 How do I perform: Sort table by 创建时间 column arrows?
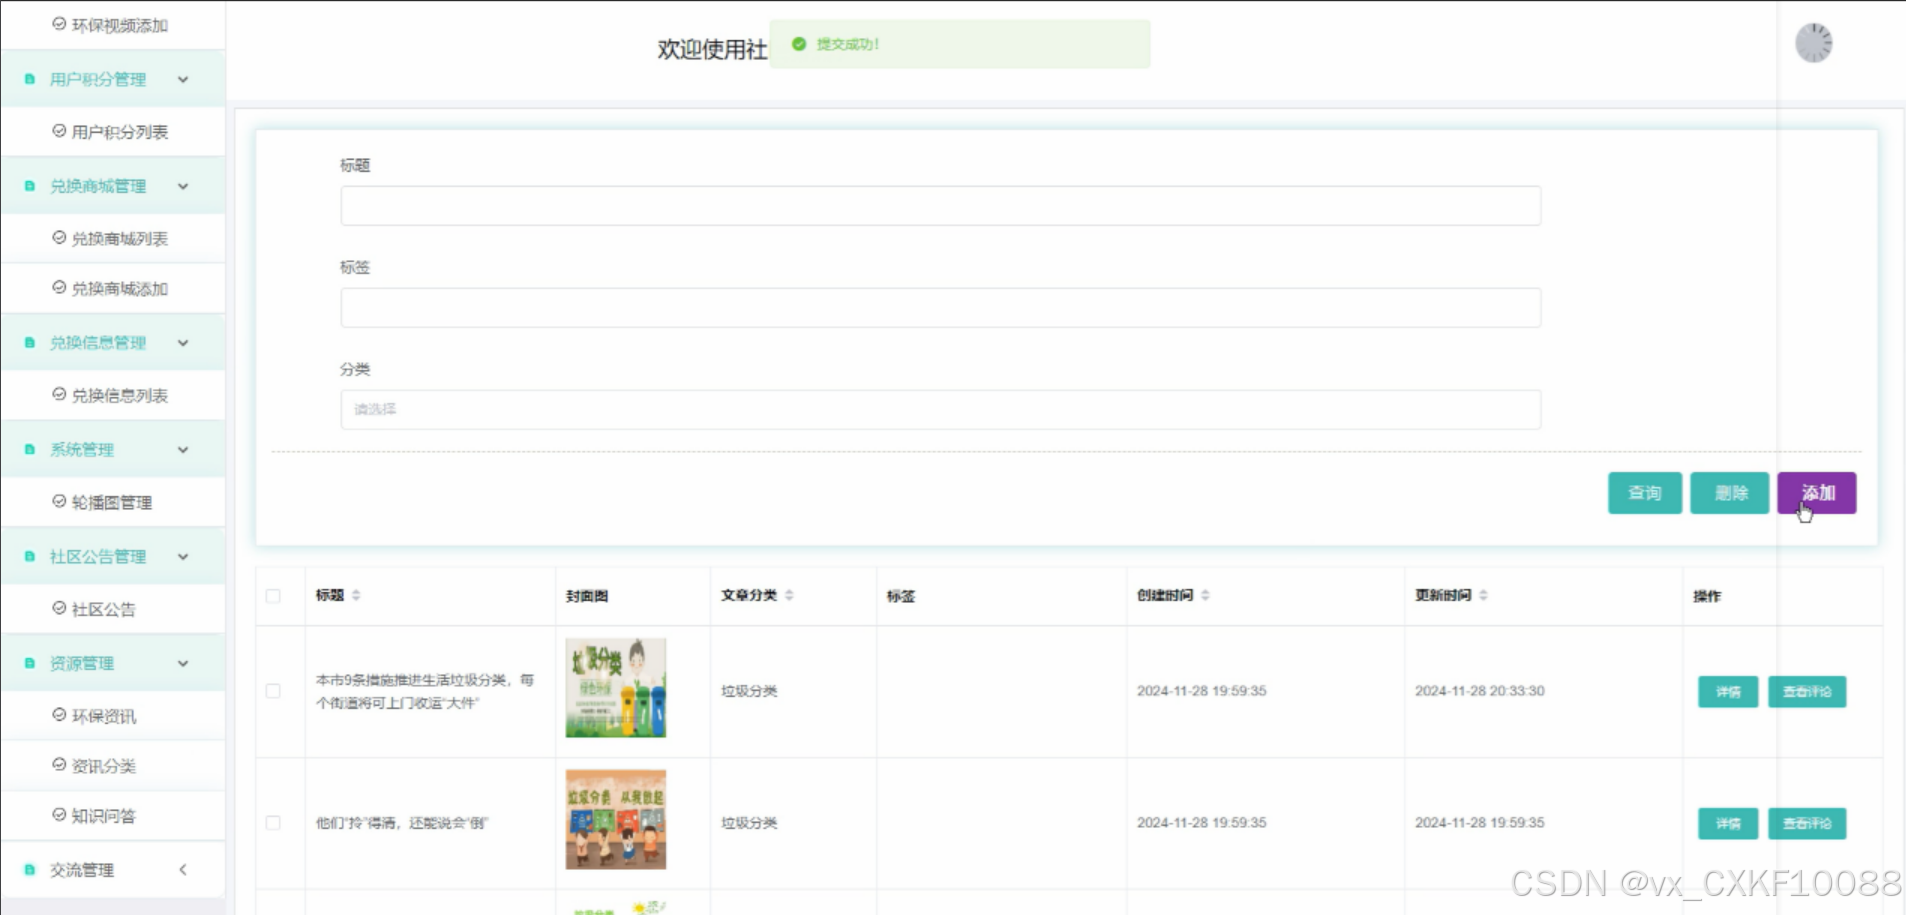click(x=1205, y=595)
